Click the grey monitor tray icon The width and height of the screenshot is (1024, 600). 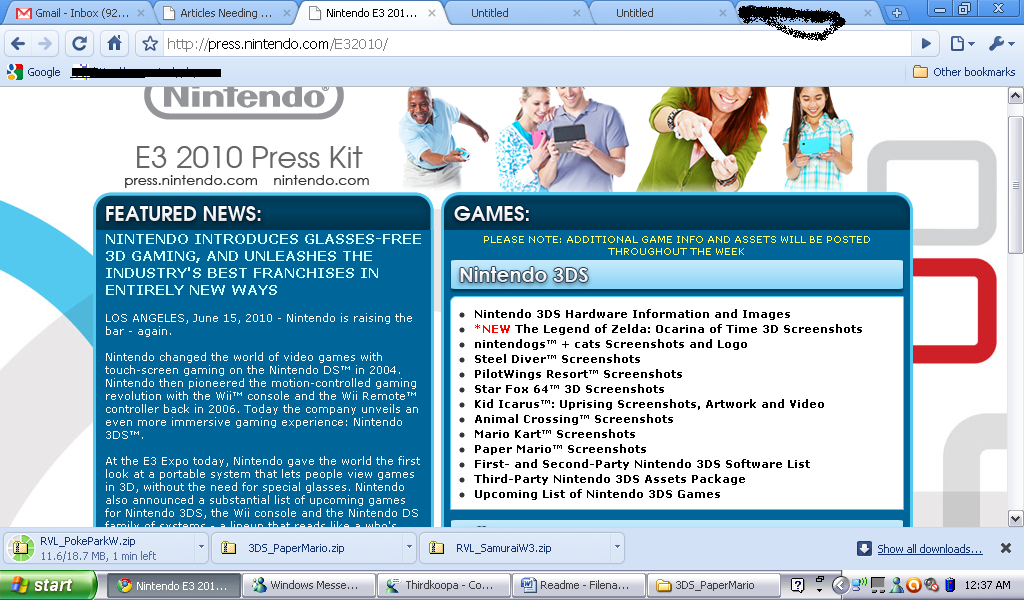coord(878,585)
